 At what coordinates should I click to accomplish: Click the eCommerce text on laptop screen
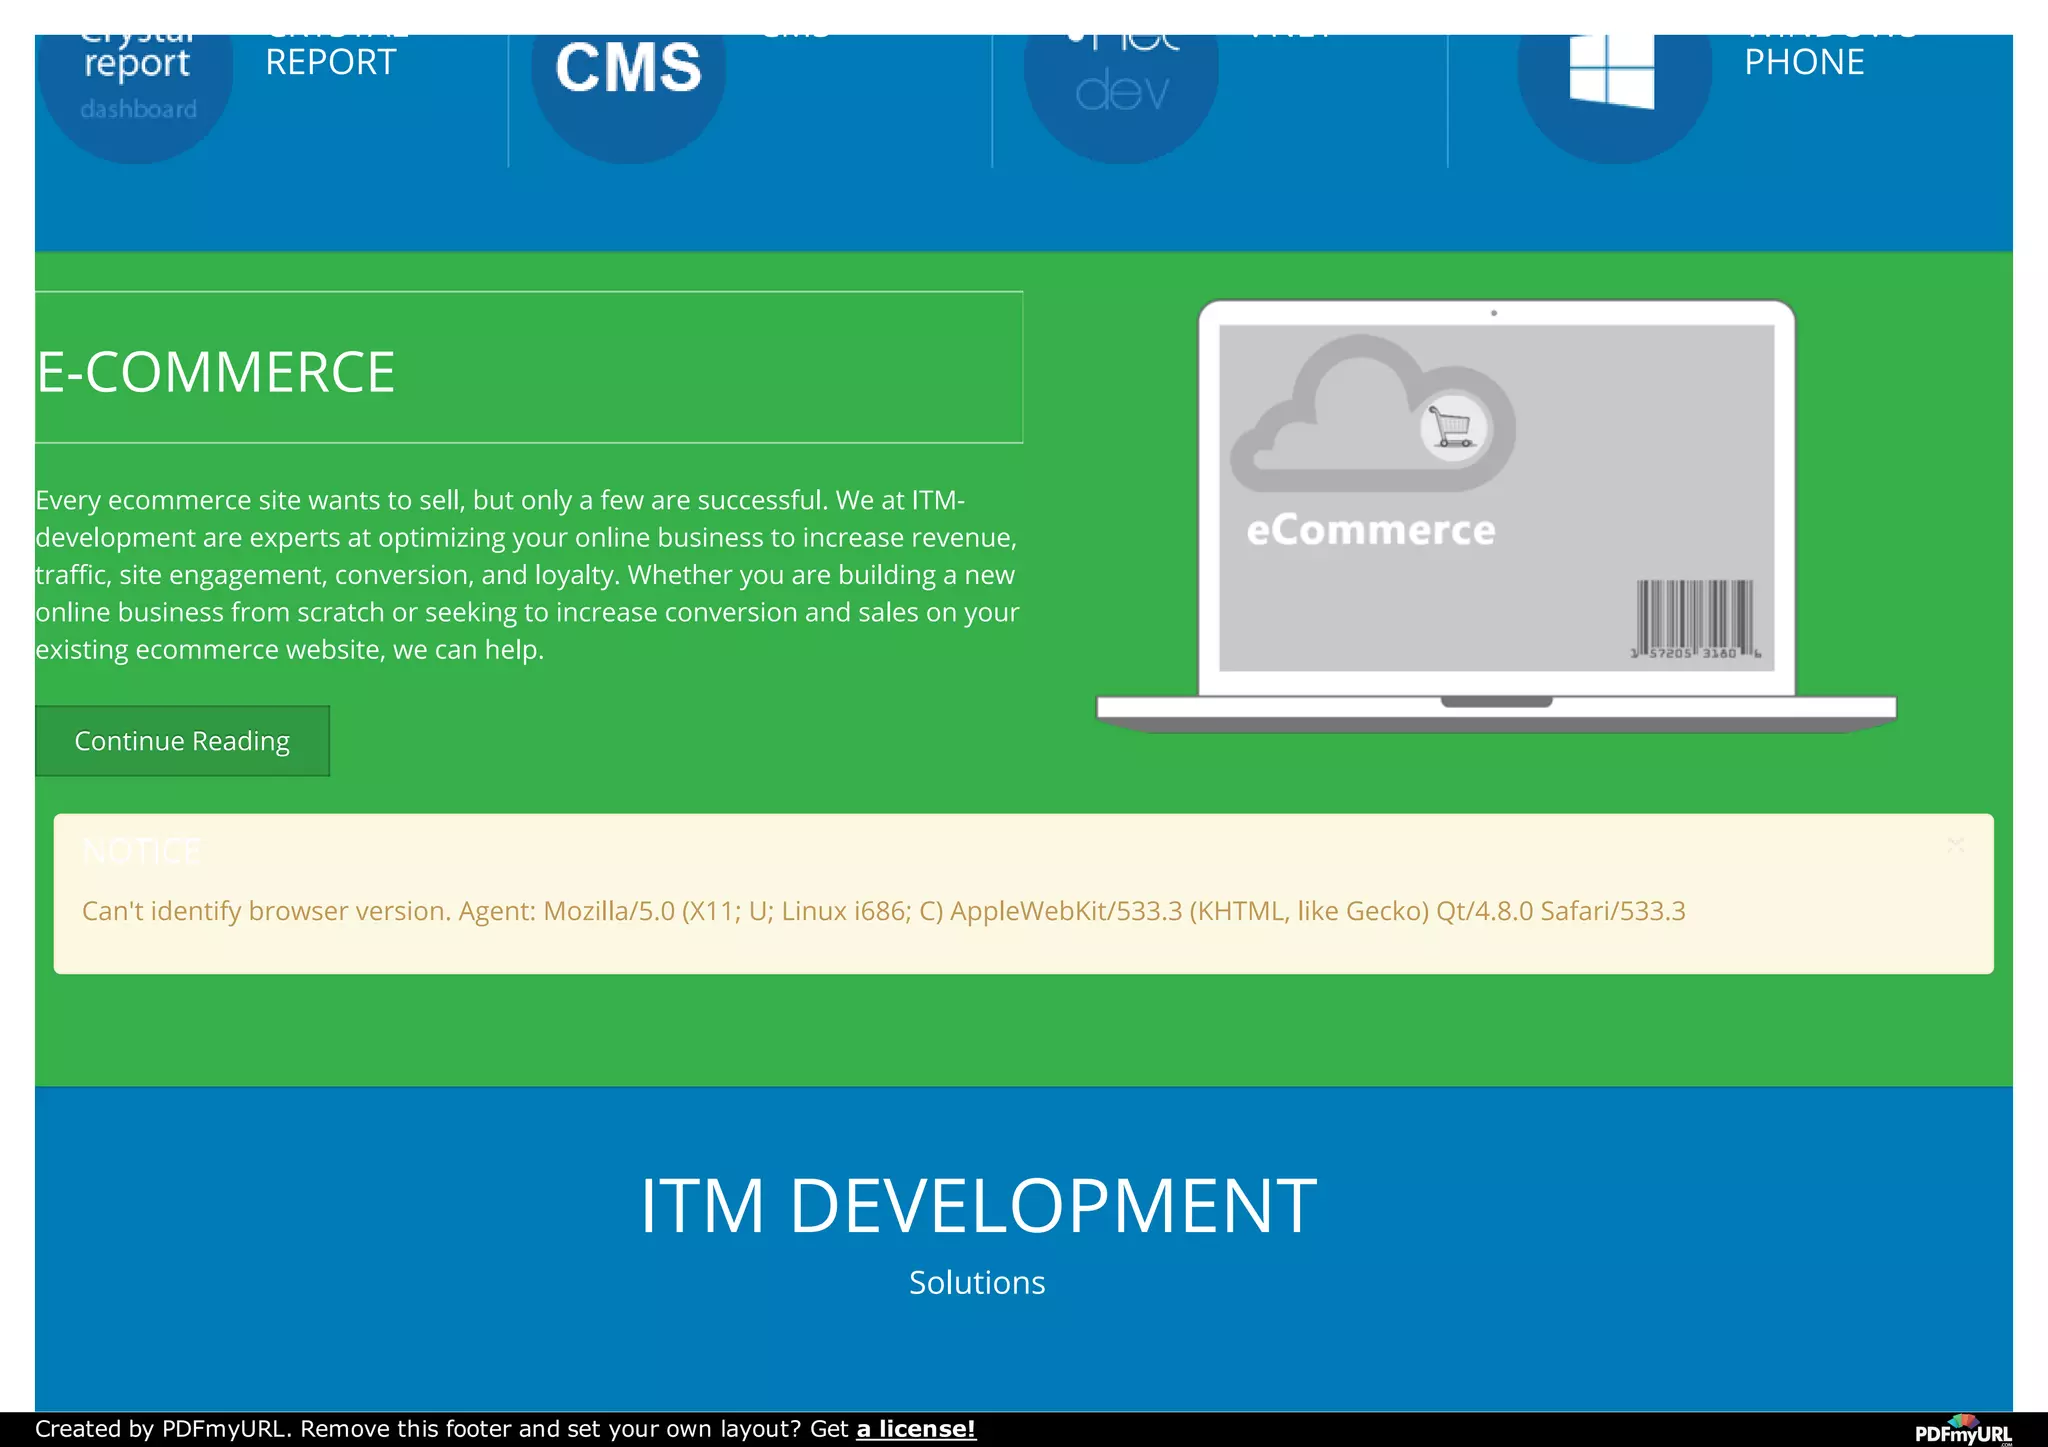[1370, 531]
